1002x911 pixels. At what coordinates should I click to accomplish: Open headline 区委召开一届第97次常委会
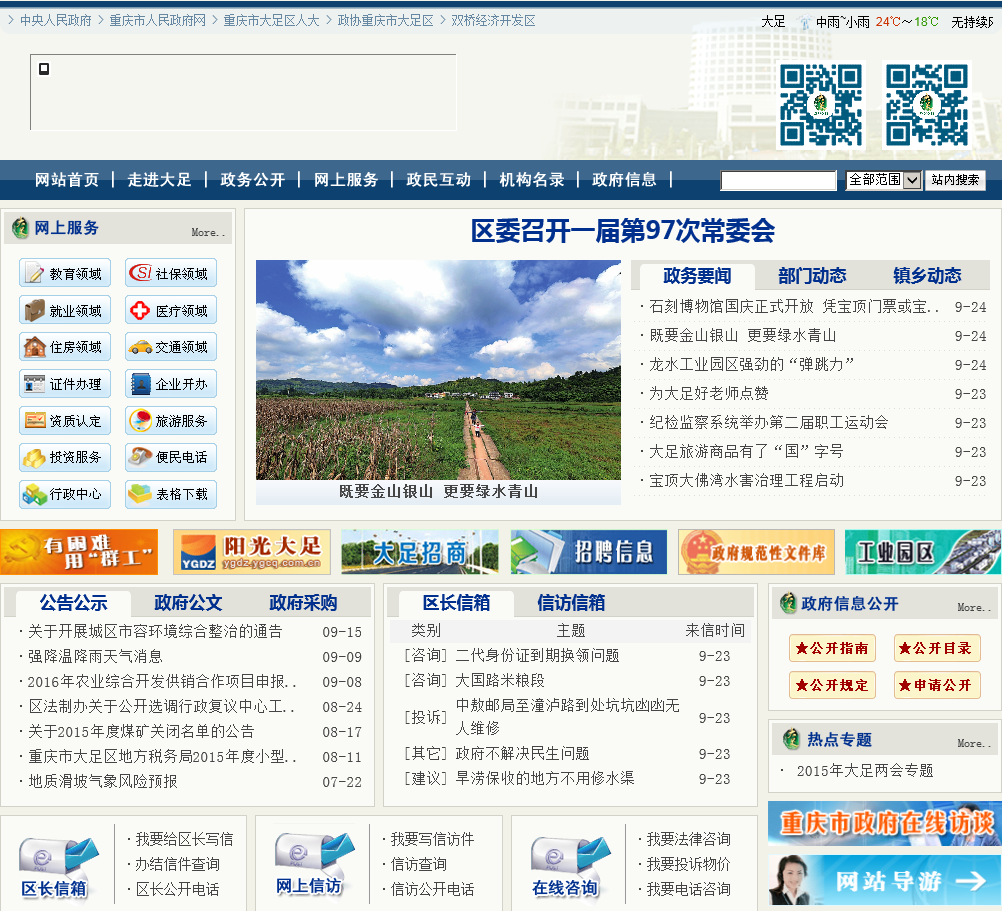(x=623, y=231)
